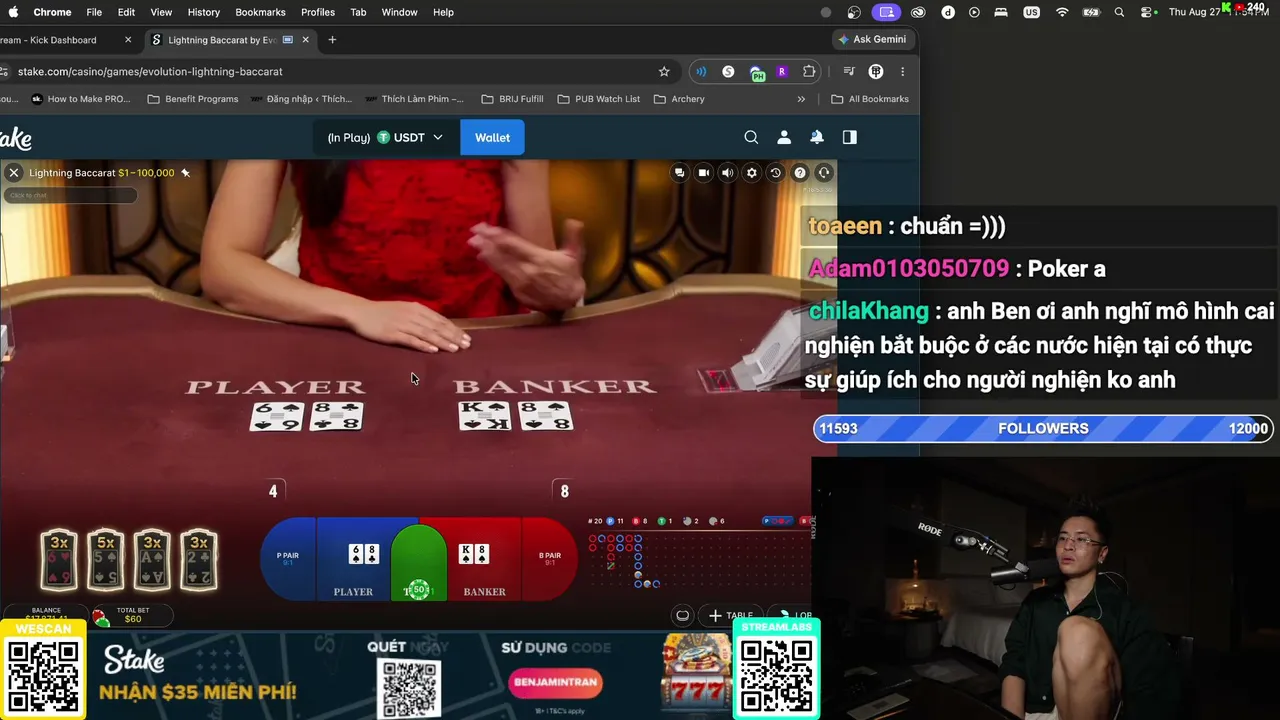Open the Chrome menu in menu bar
Viewport: 1280px width, 720px height.
click(x=52, y=12)
